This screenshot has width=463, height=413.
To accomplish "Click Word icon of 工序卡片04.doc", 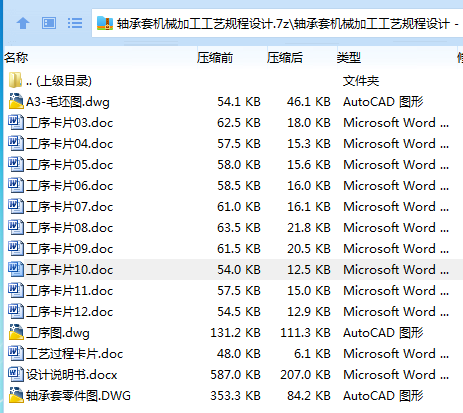I will coord(16,143).
